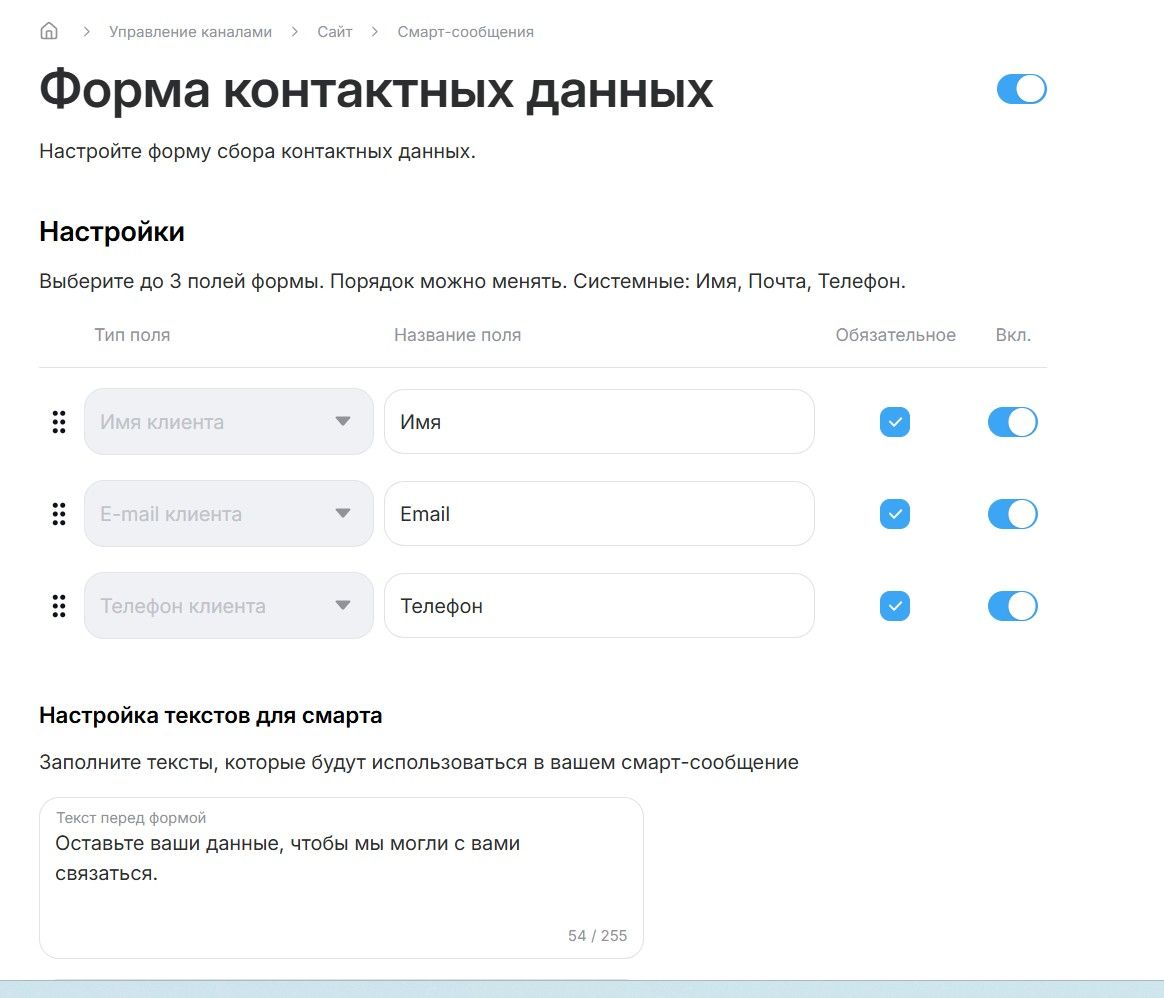Switch off the Телефон field toggle

1012,606
